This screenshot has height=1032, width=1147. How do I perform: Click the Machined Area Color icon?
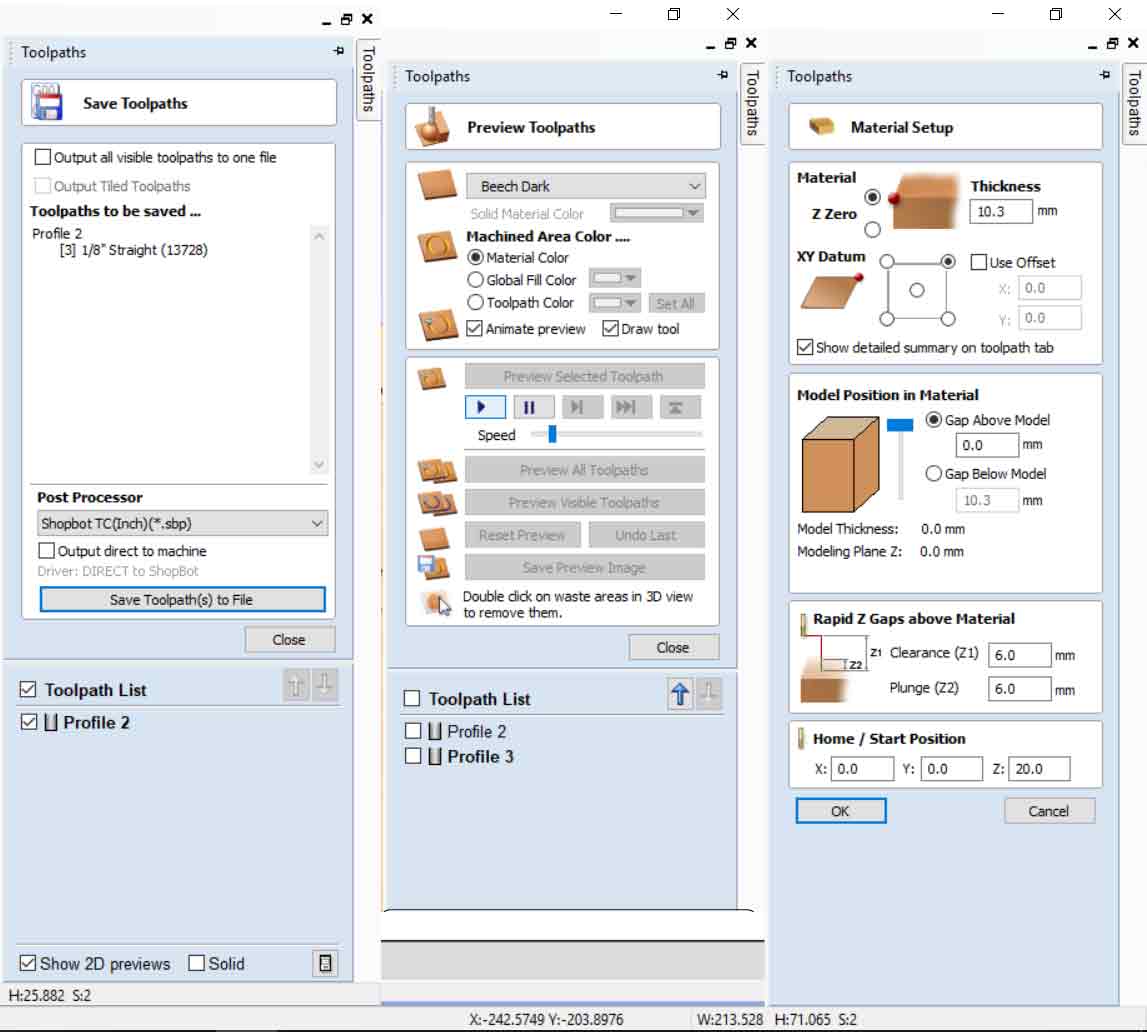click(437, 246)
